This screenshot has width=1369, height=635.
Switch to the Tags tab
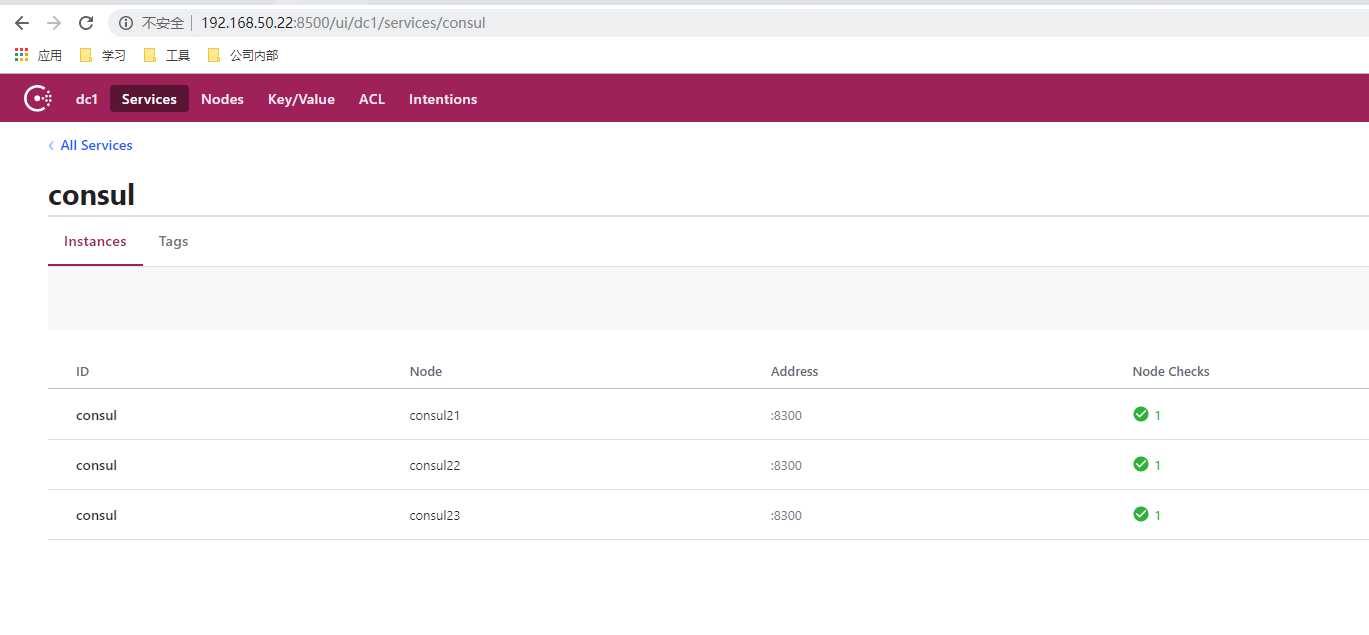pos(173,241)
